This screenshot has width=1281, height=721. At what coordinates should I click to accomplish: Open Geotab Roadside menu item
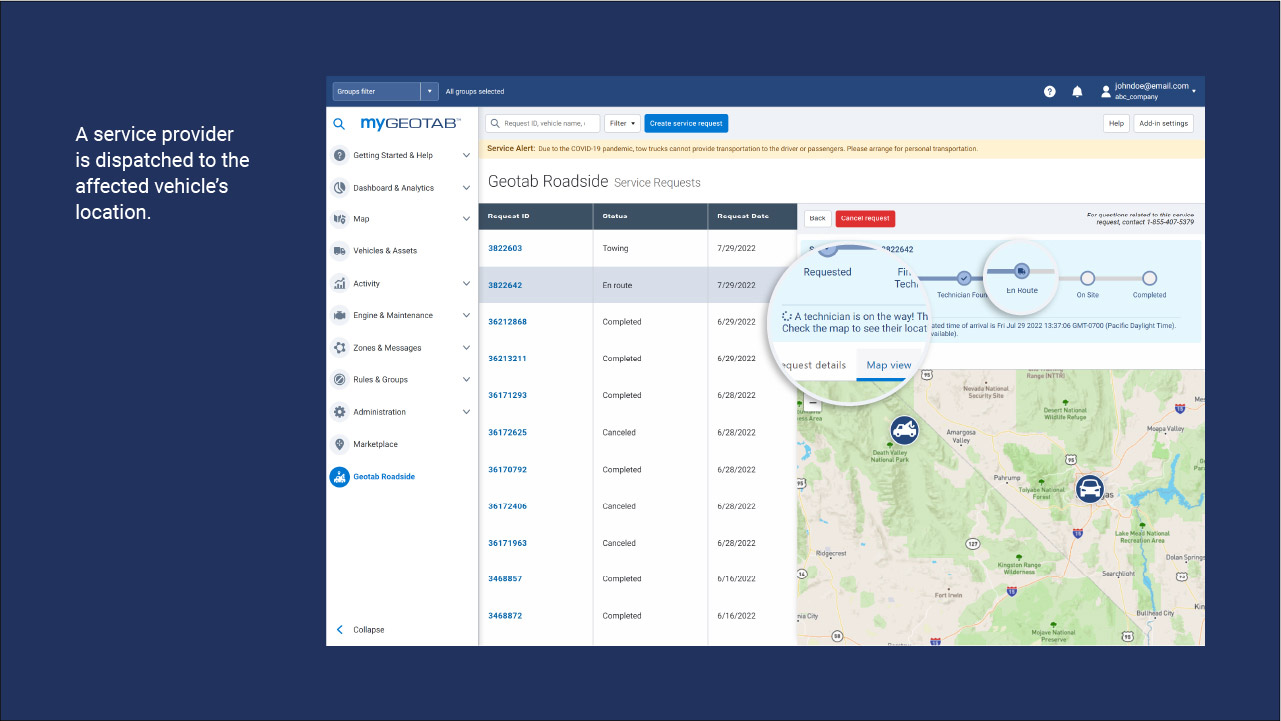384,477
